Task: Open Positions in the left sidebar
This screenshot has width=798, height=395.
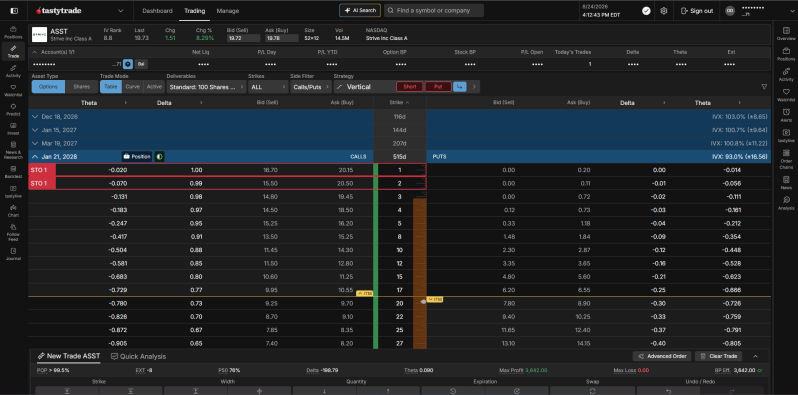Action: click(x=13, y=33)
